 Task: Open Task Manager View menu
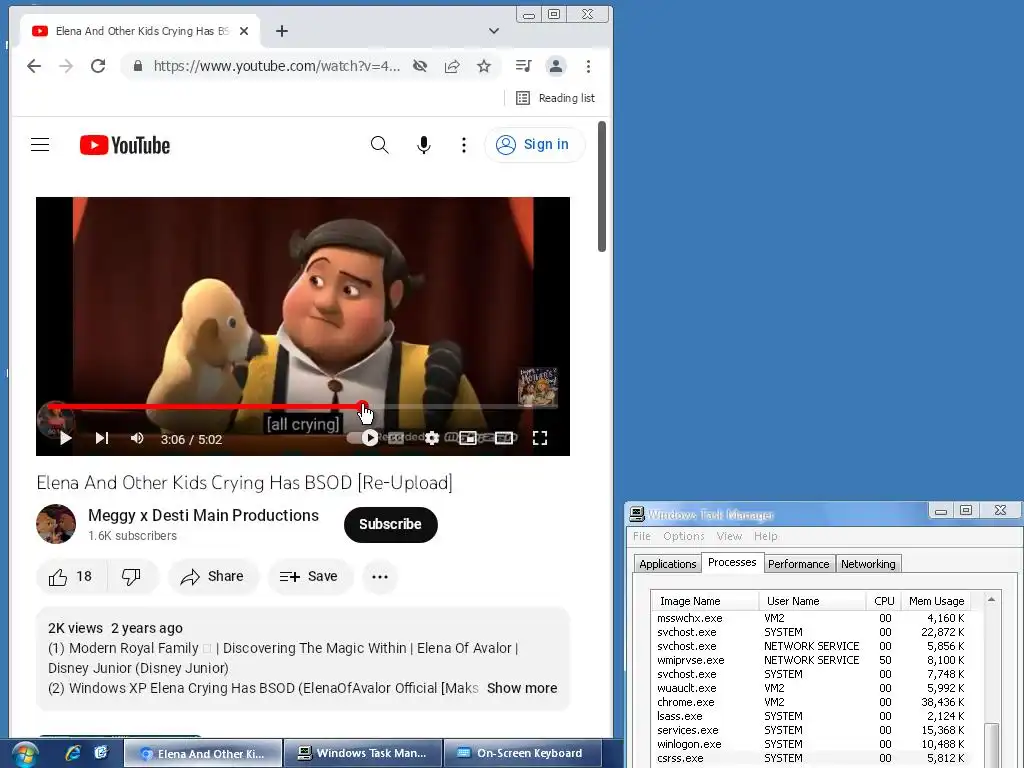729,536
